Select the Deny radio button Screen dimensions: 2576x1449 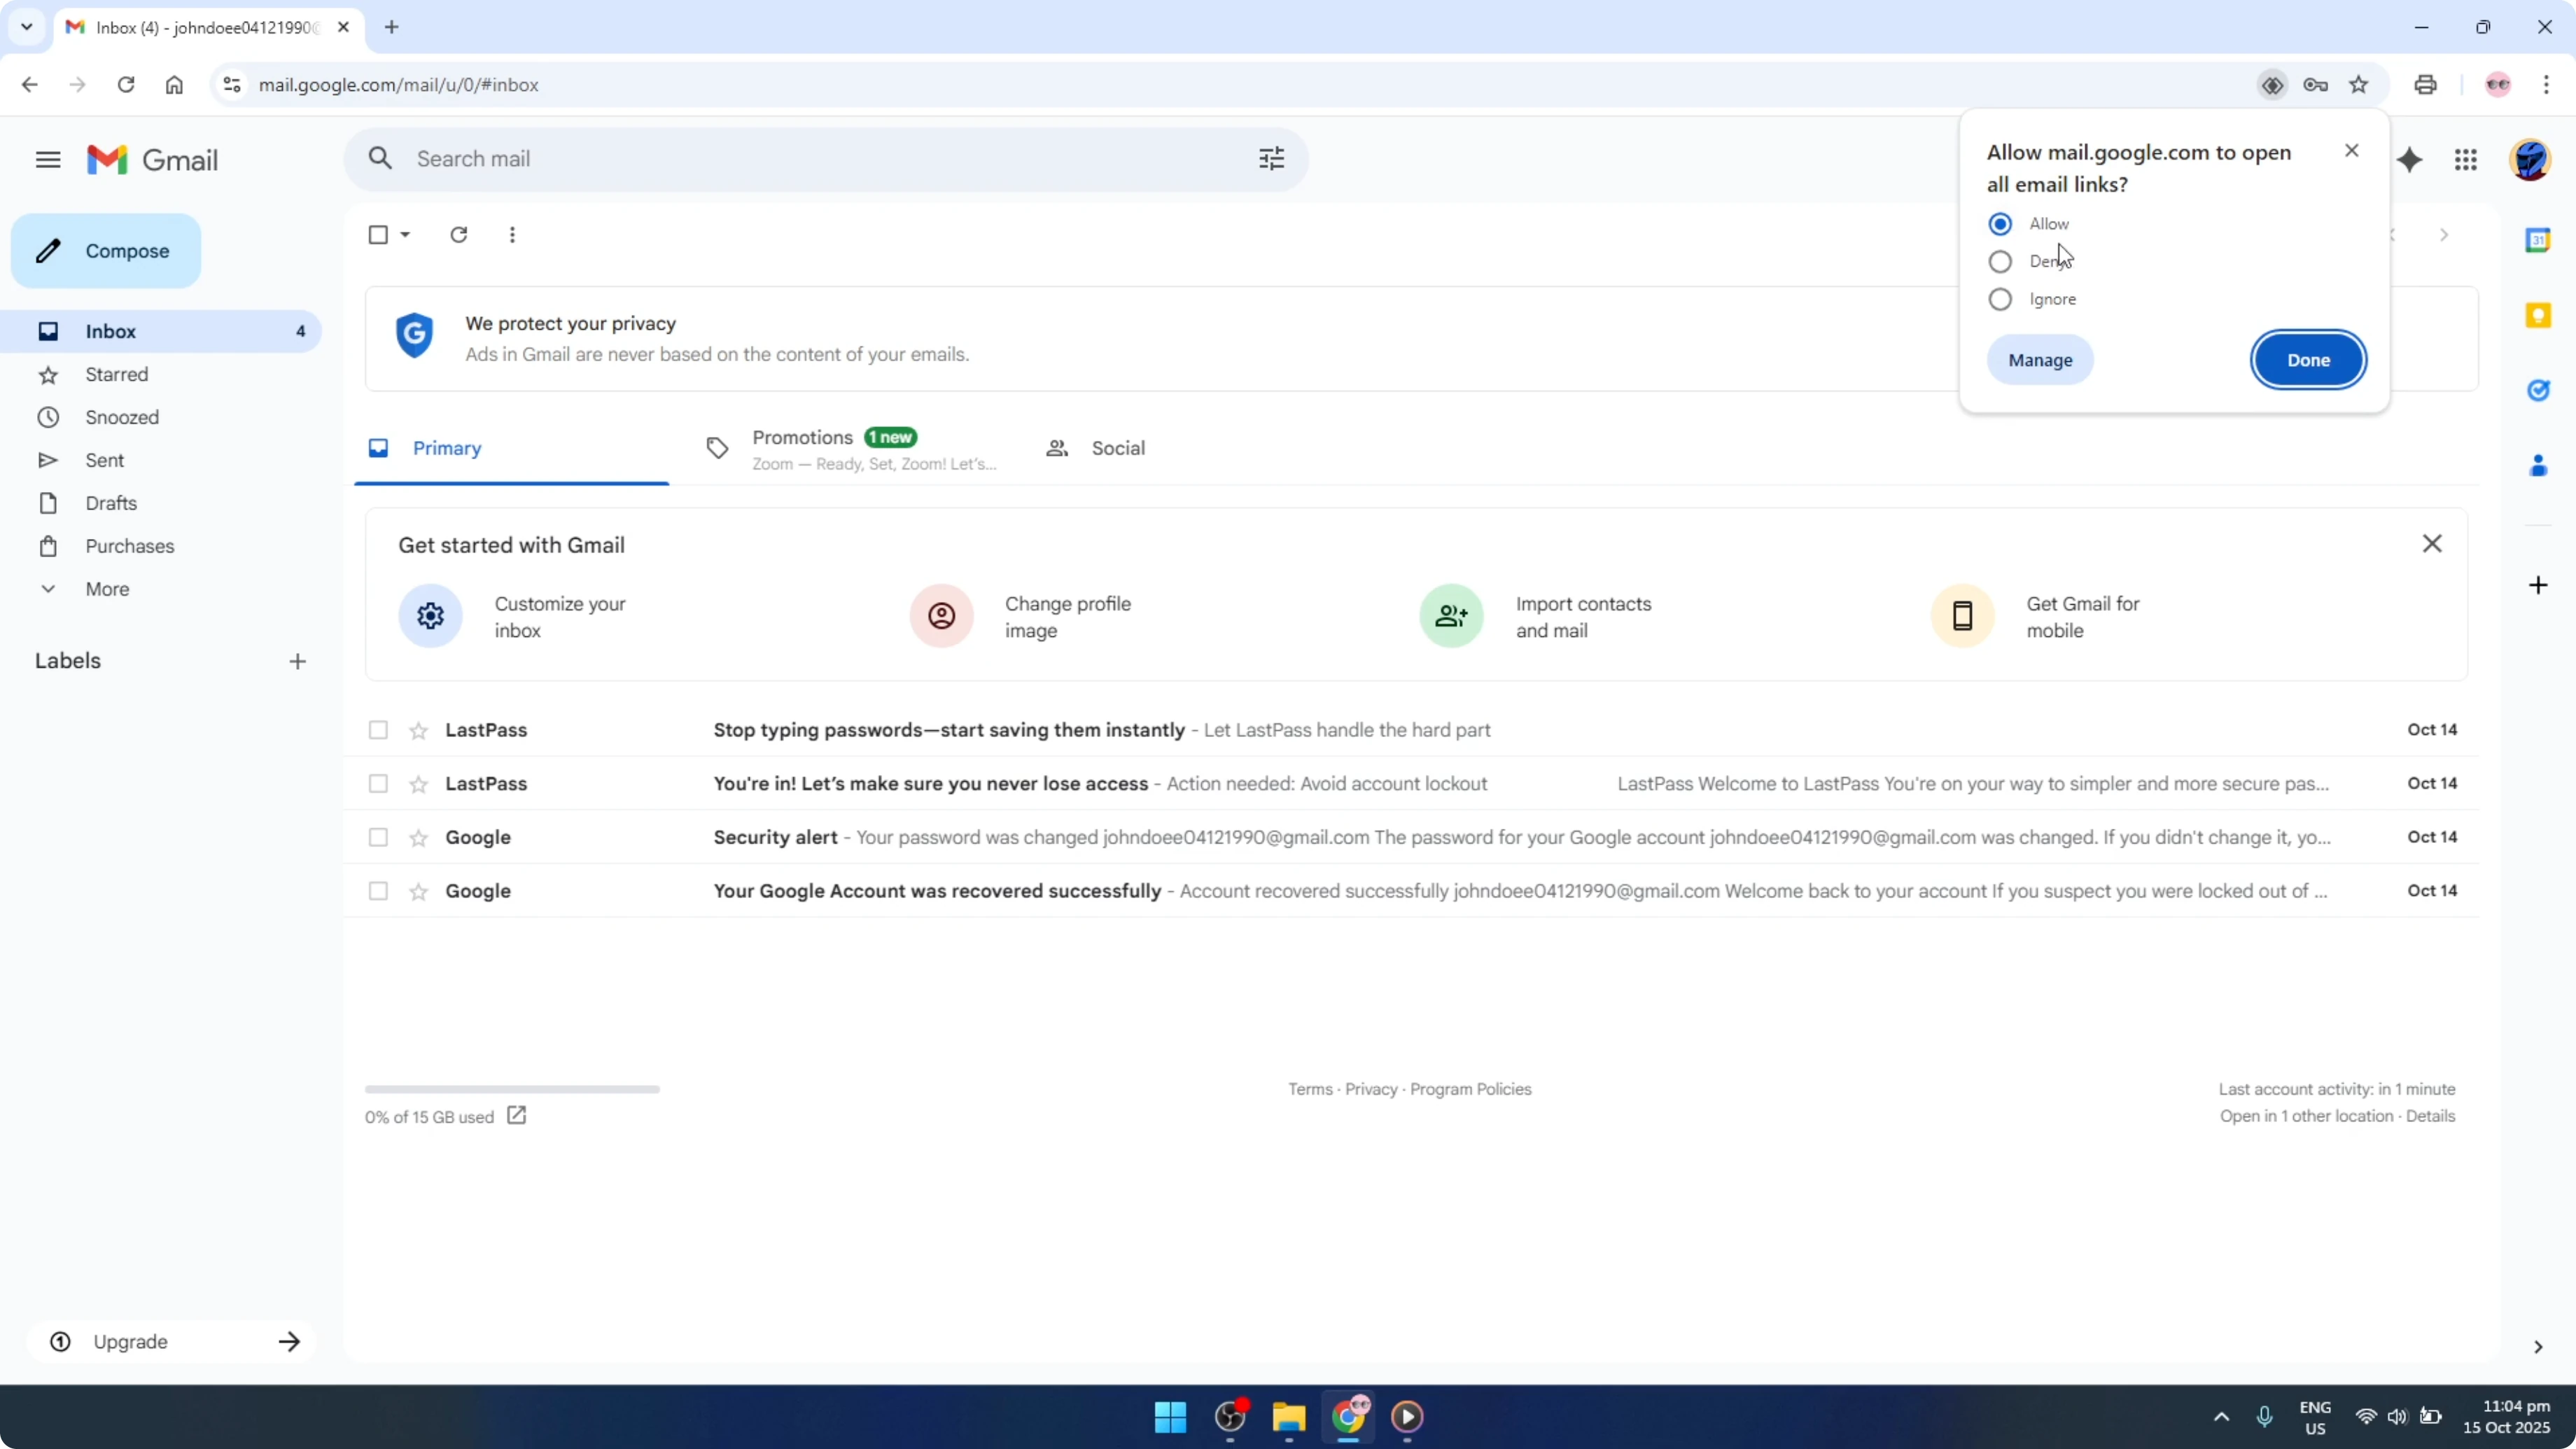tap(2000, 262)
